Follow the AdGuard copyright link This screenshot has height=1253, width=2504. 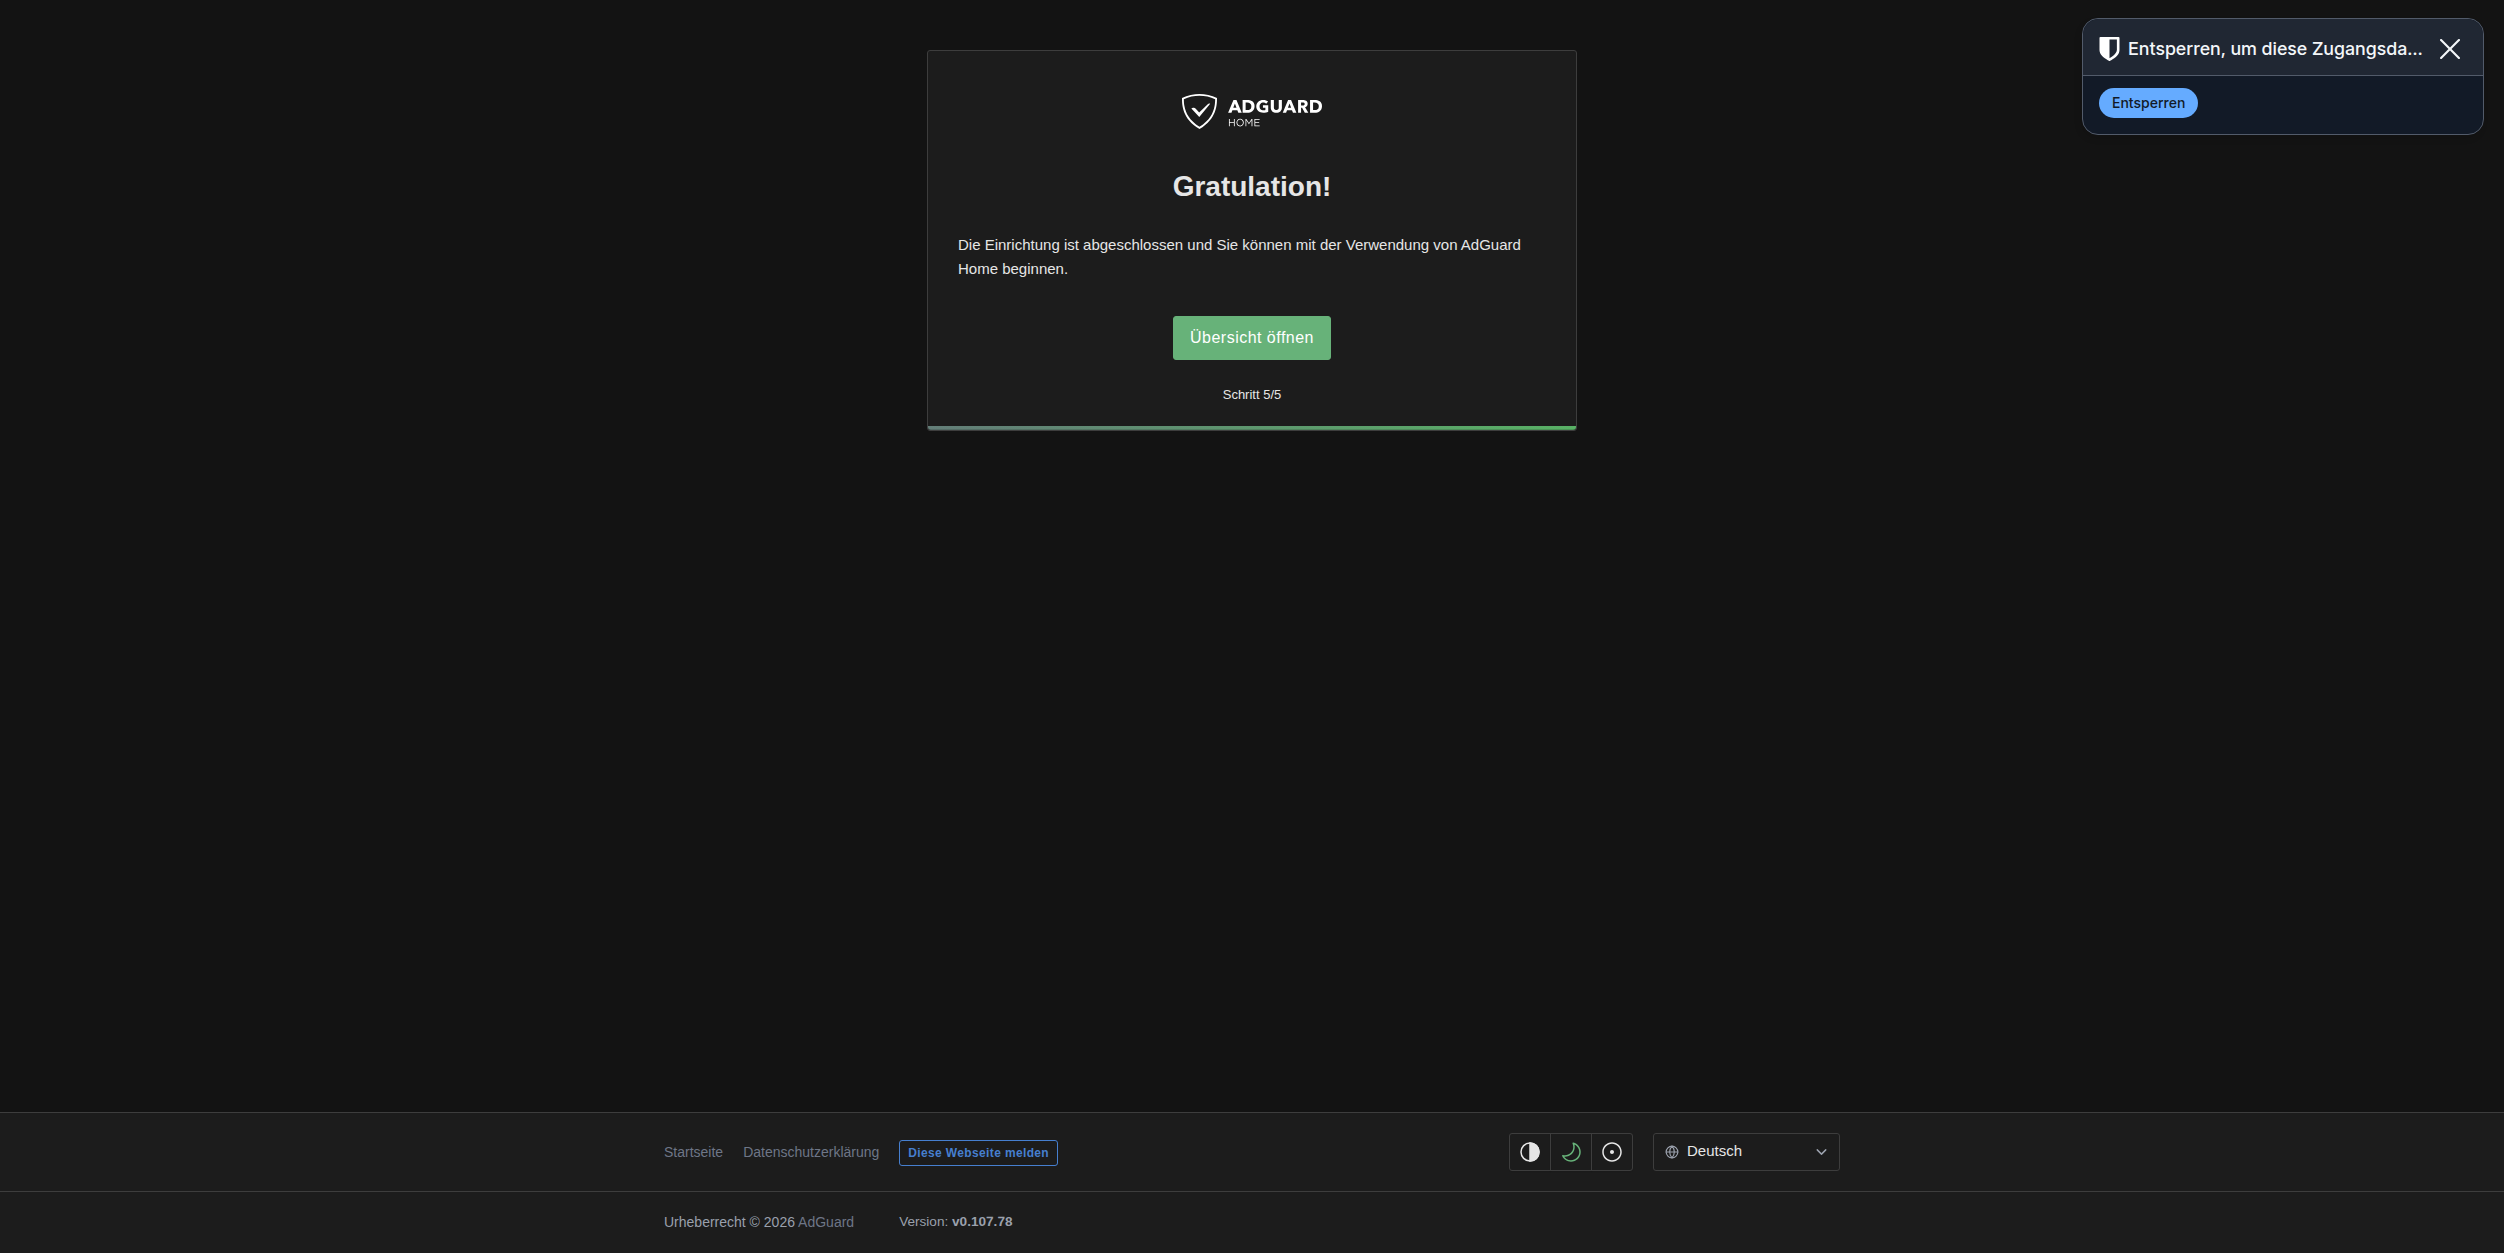[x=826, y=1222]
